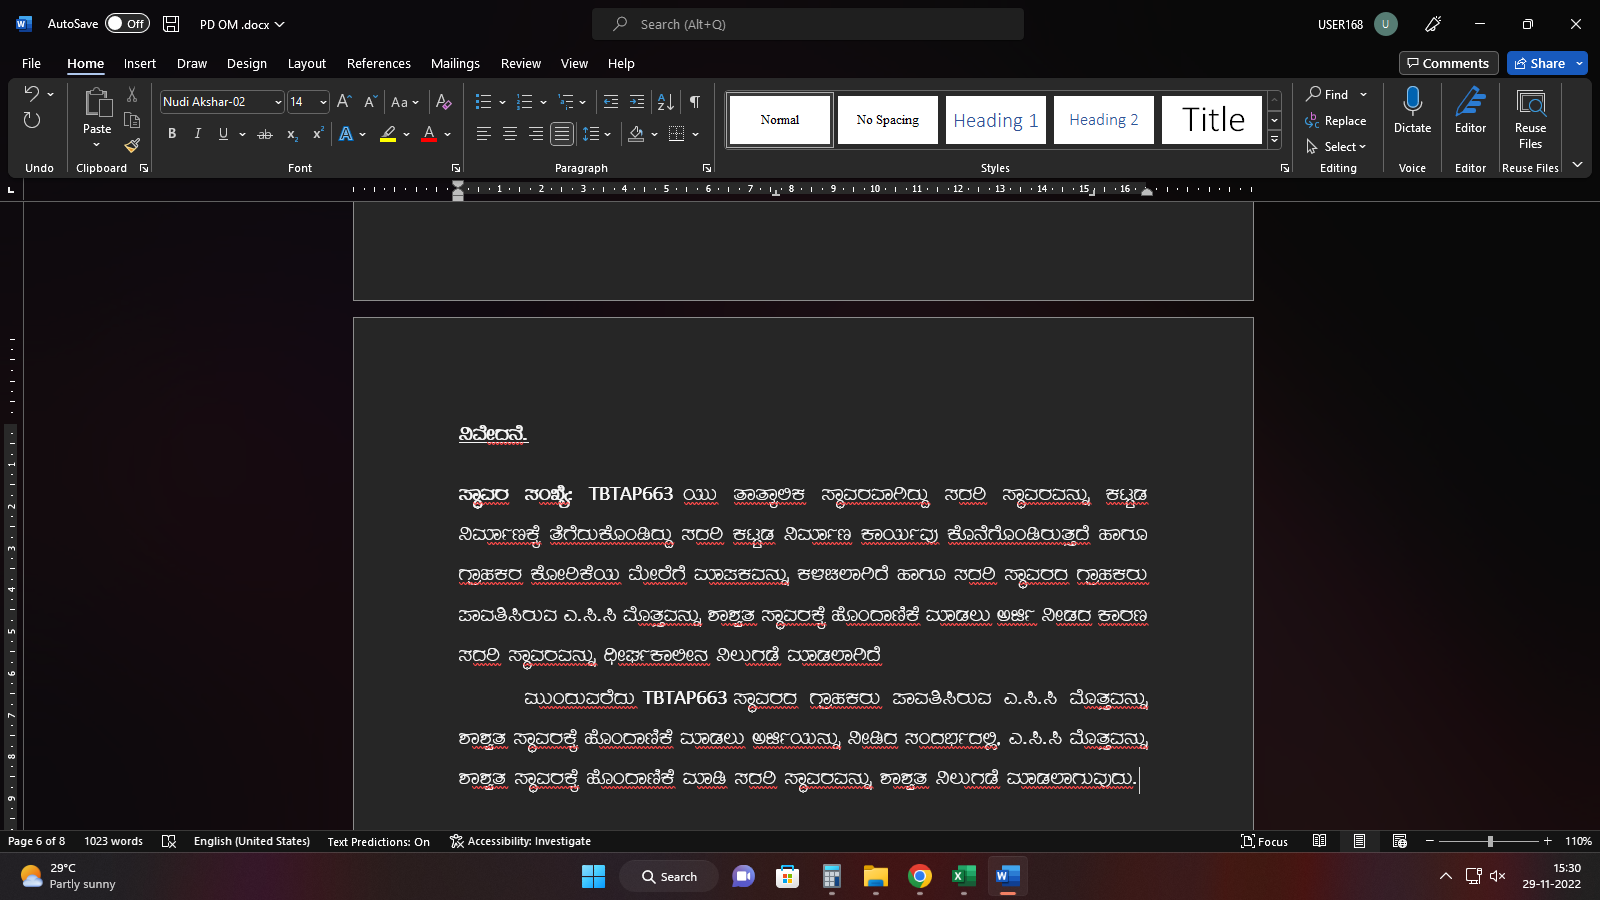Apply subscript formatting

[292, 134]
